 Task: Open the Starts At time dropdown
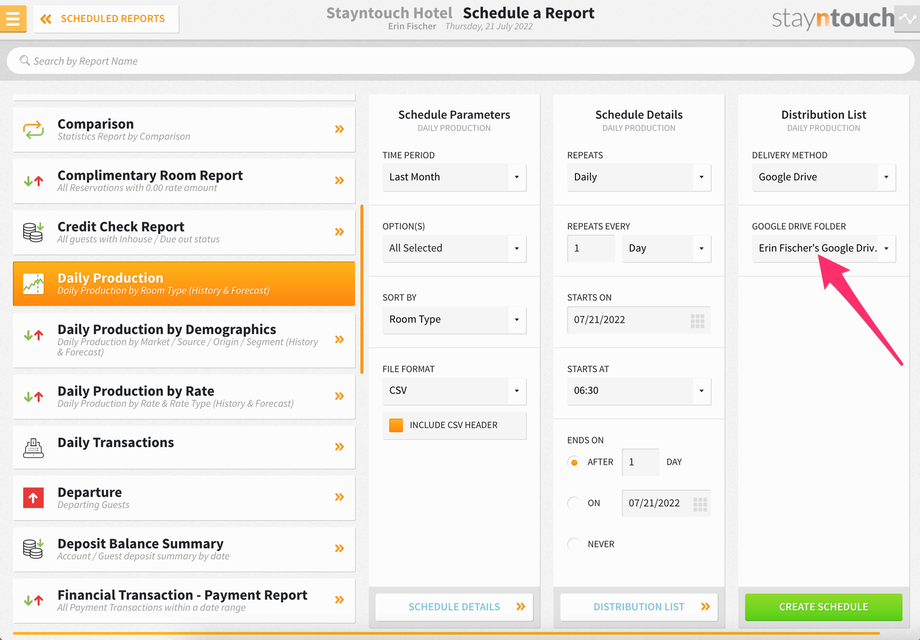(639, 391)
